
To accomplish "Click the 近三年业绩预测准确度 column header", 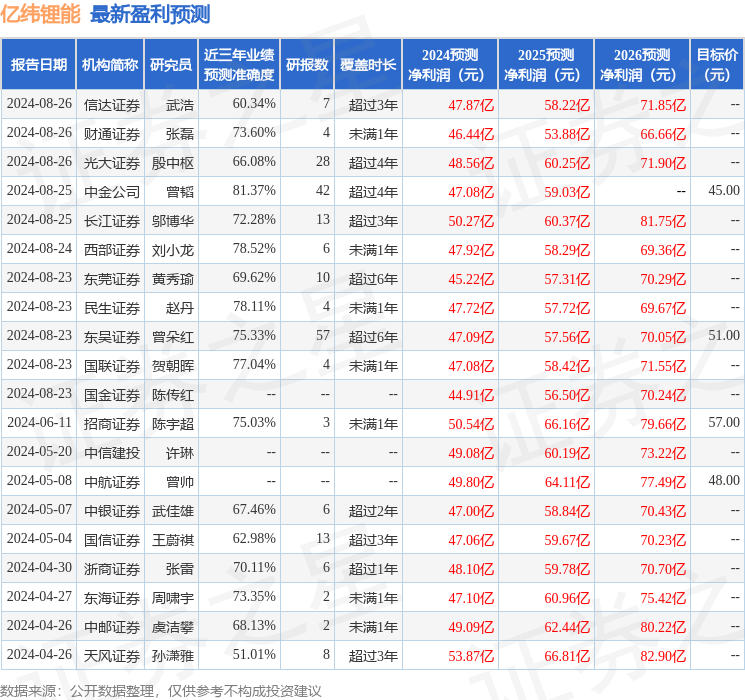I will (x=239, y=65).
